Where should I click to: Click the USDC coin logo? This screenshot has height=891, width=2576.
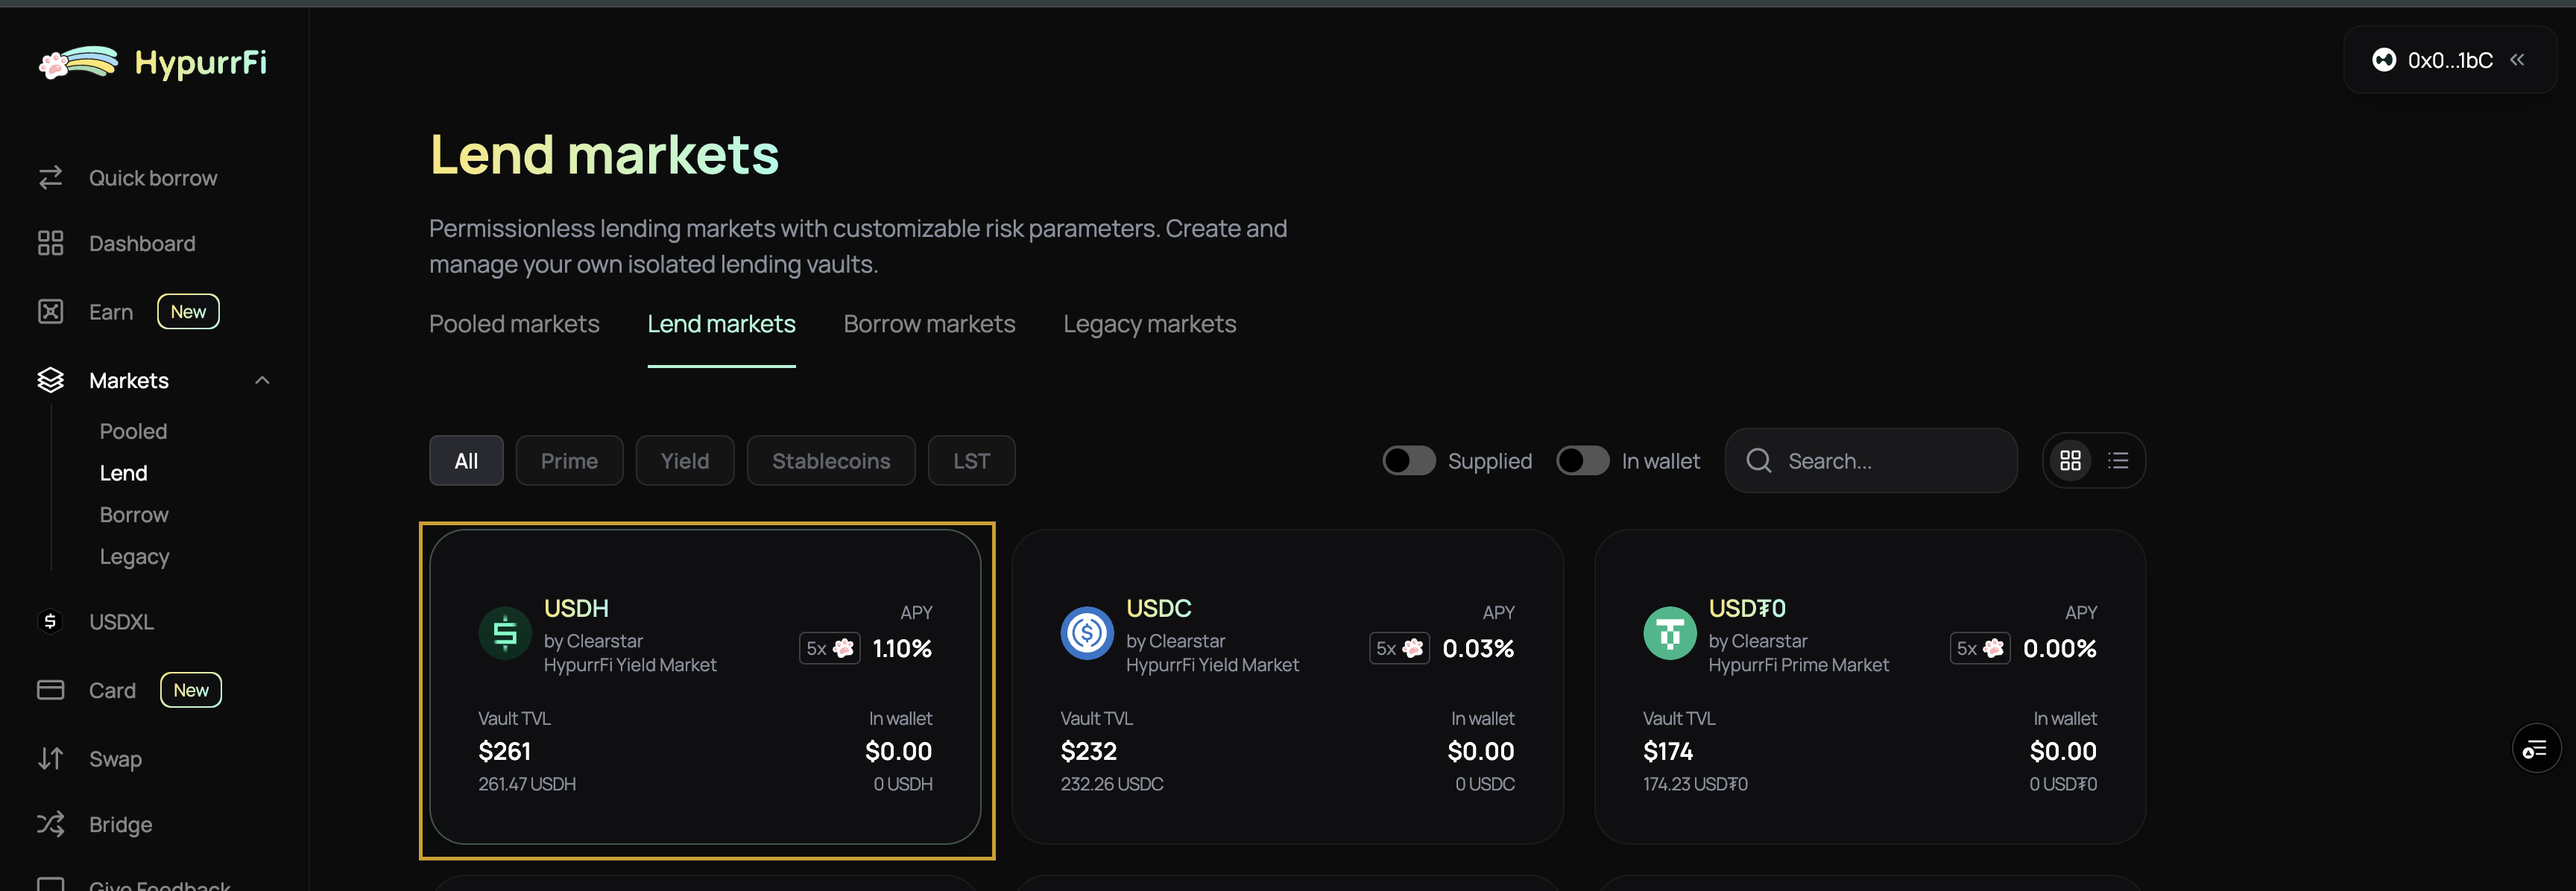click(1087, 633)
